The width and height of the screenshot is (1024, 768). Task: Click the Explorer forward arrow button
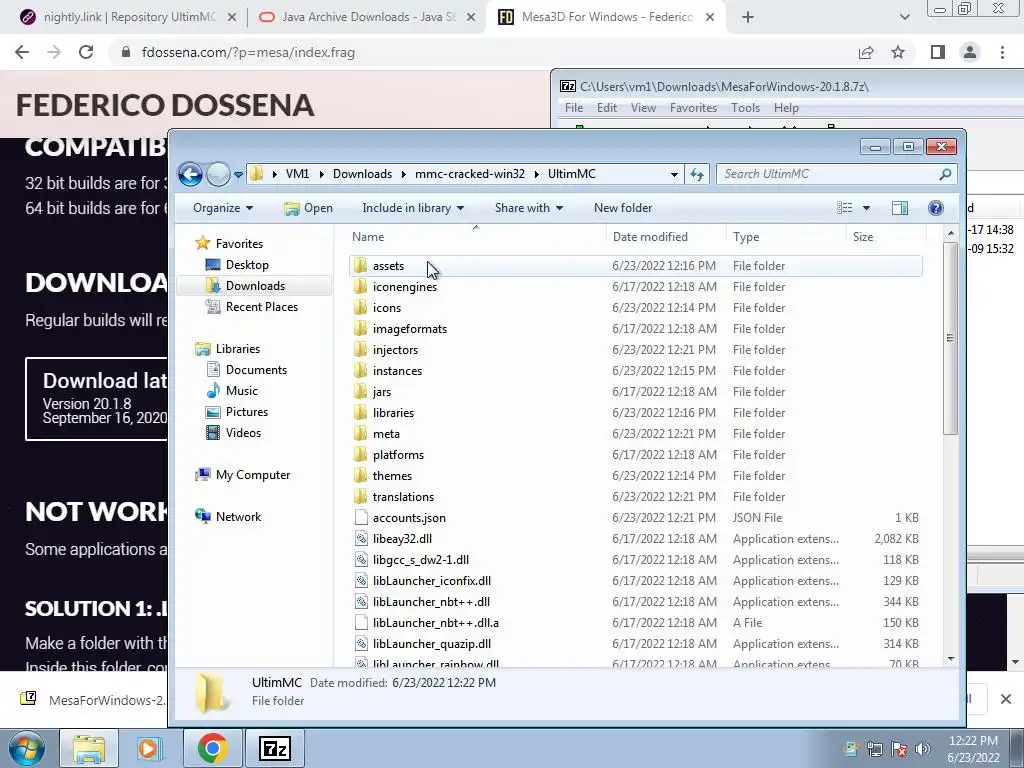pos(218,174)
